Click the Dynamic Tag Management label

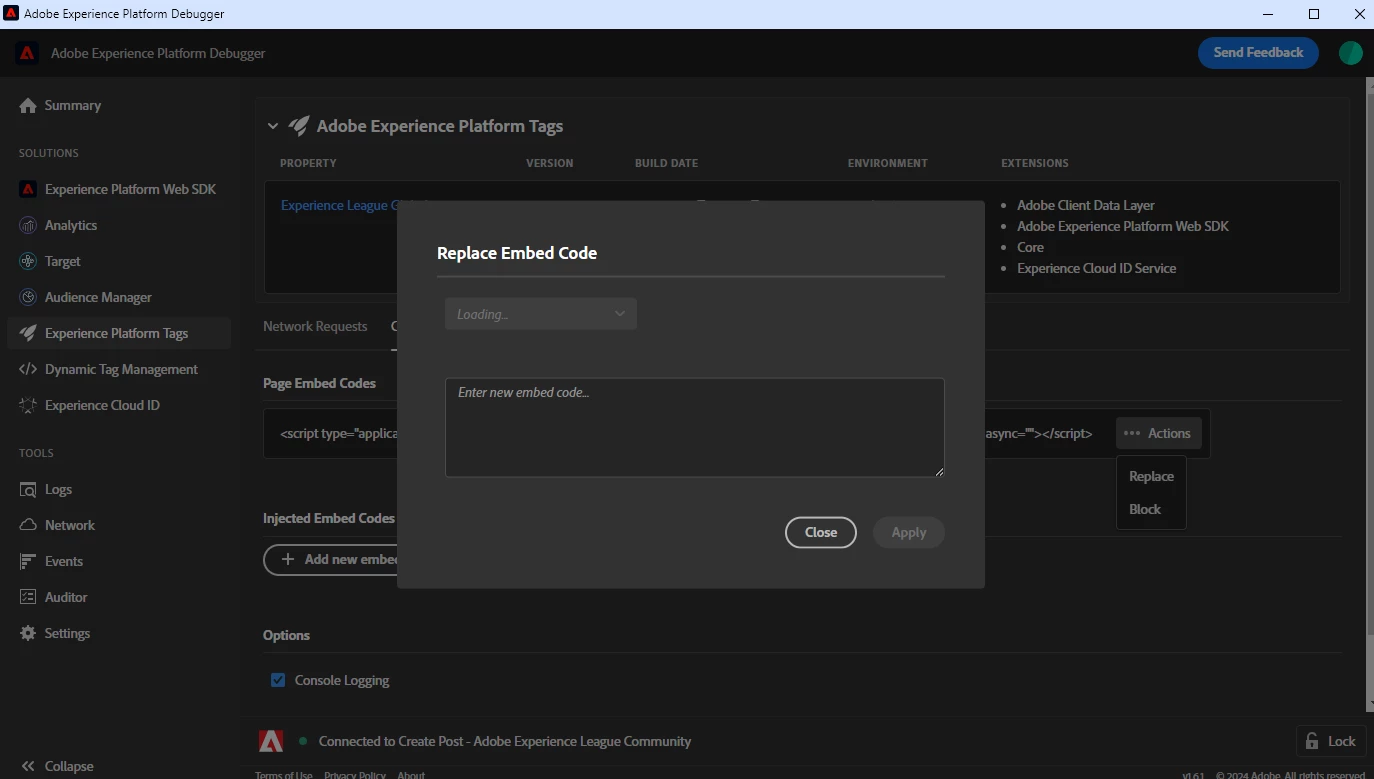coord(121,369)
